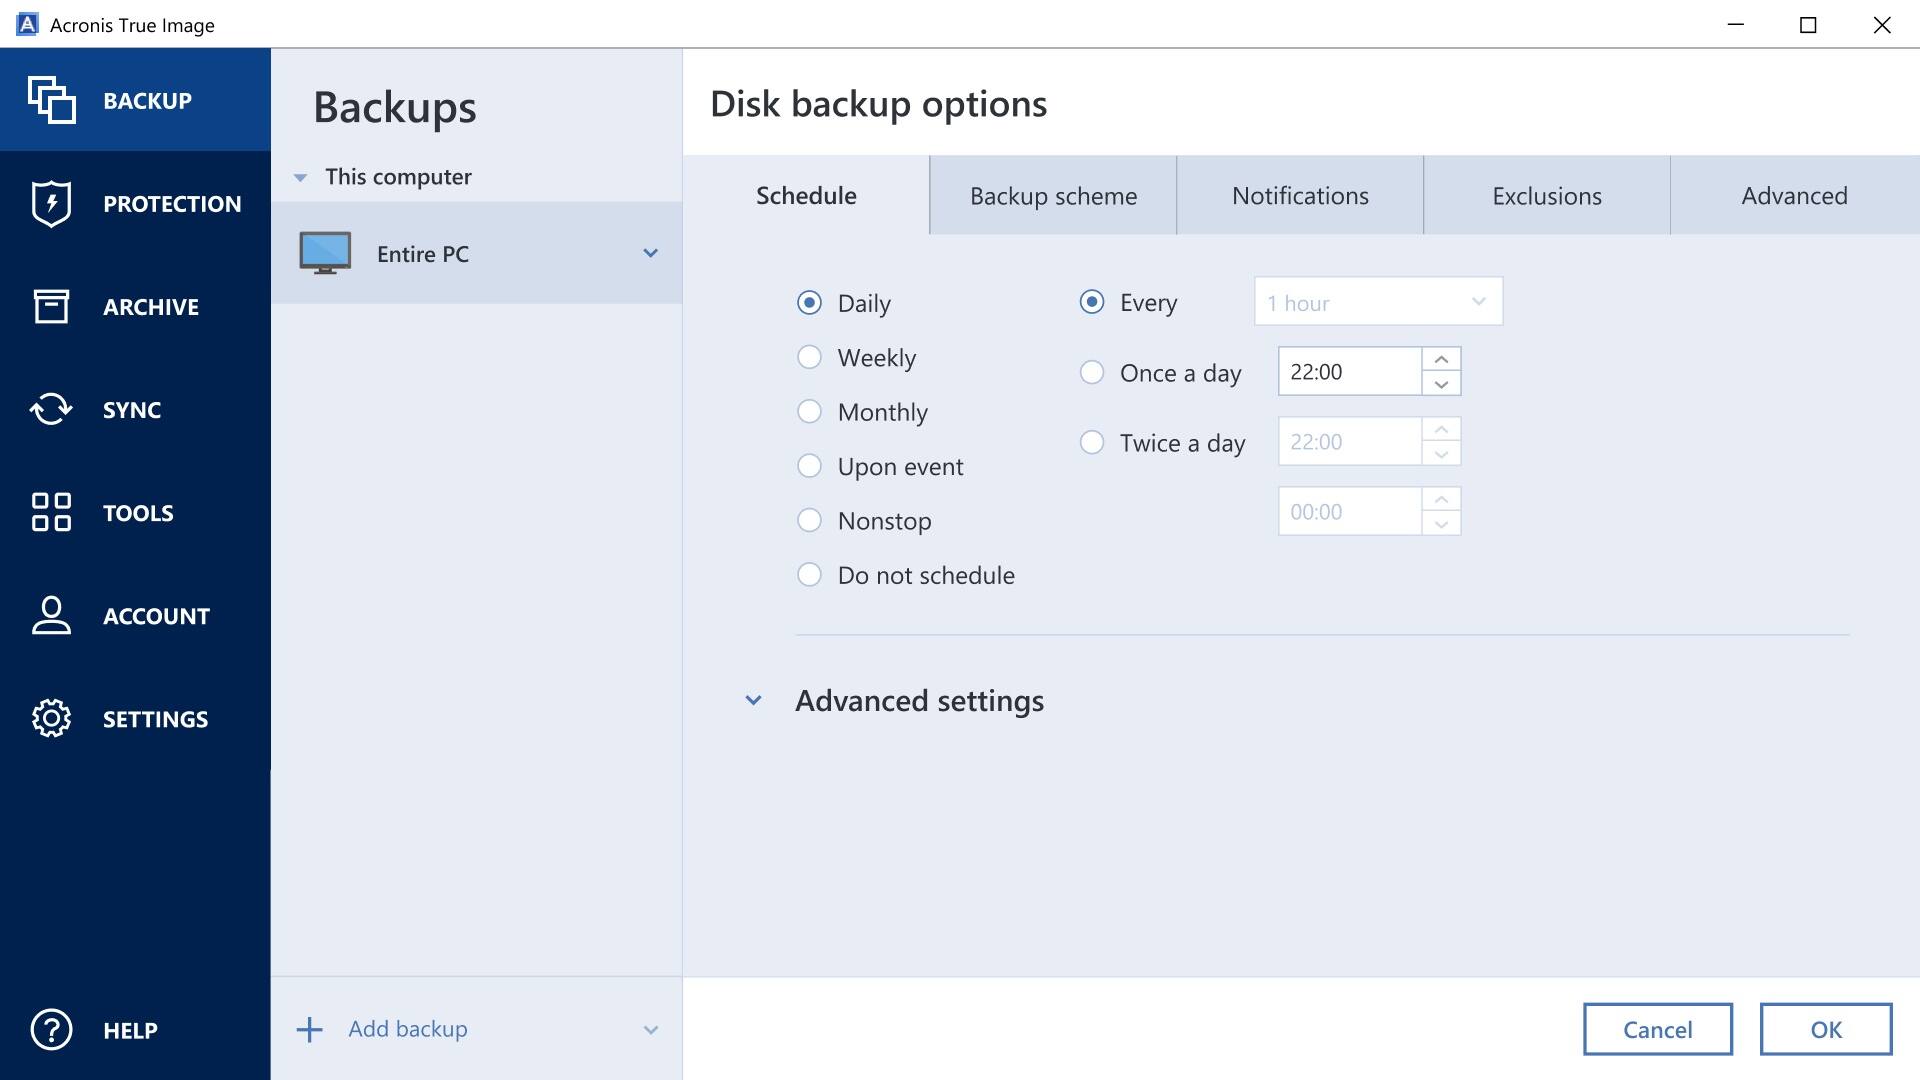Select the Weekly schedule option
1920x1080 pixels.
(x=810, y=357)
